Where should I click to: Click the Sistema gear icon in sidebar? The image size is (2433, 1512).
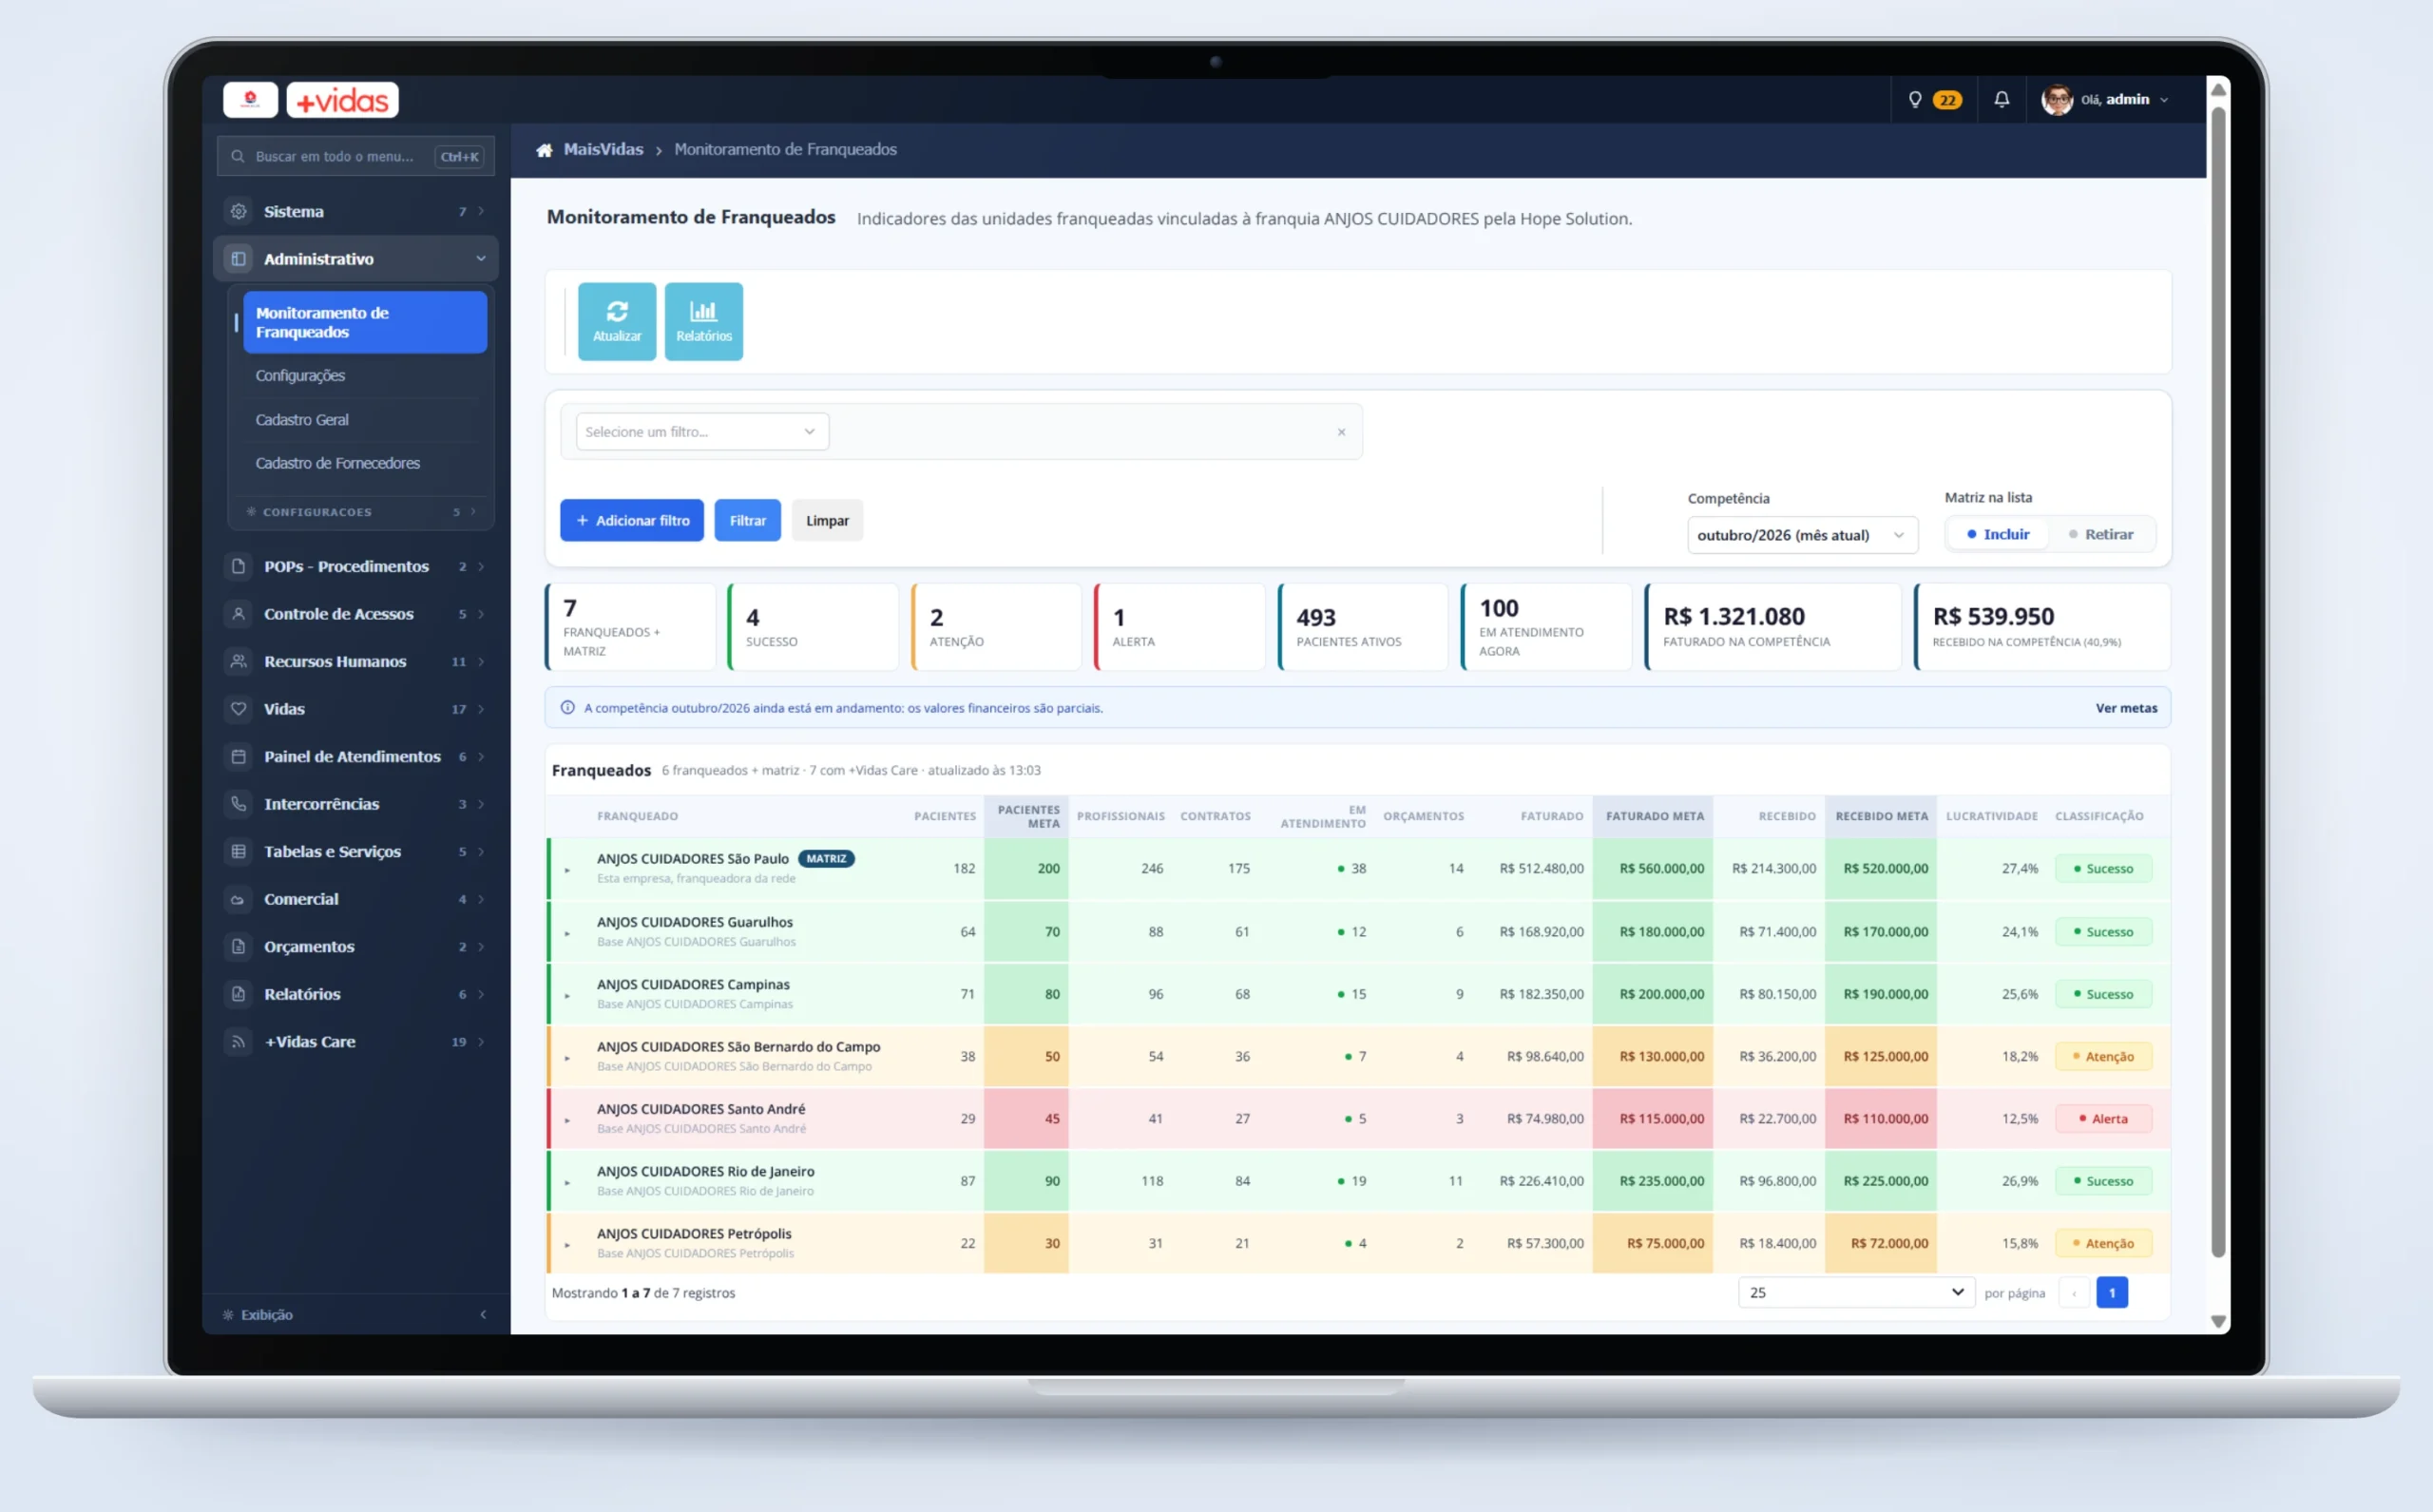pos(238,211)
